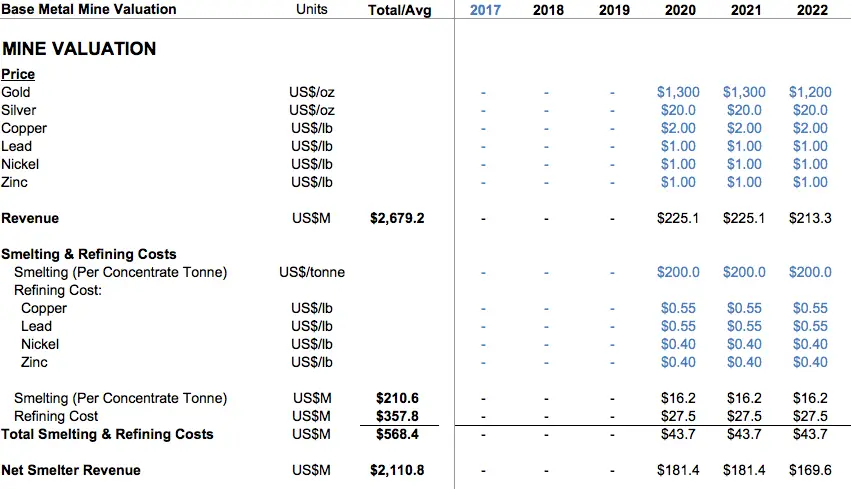Click the 2020 Zinc refining $0.40 cell
The width and height of the screenshot is (851, 489).
[678, 362]
